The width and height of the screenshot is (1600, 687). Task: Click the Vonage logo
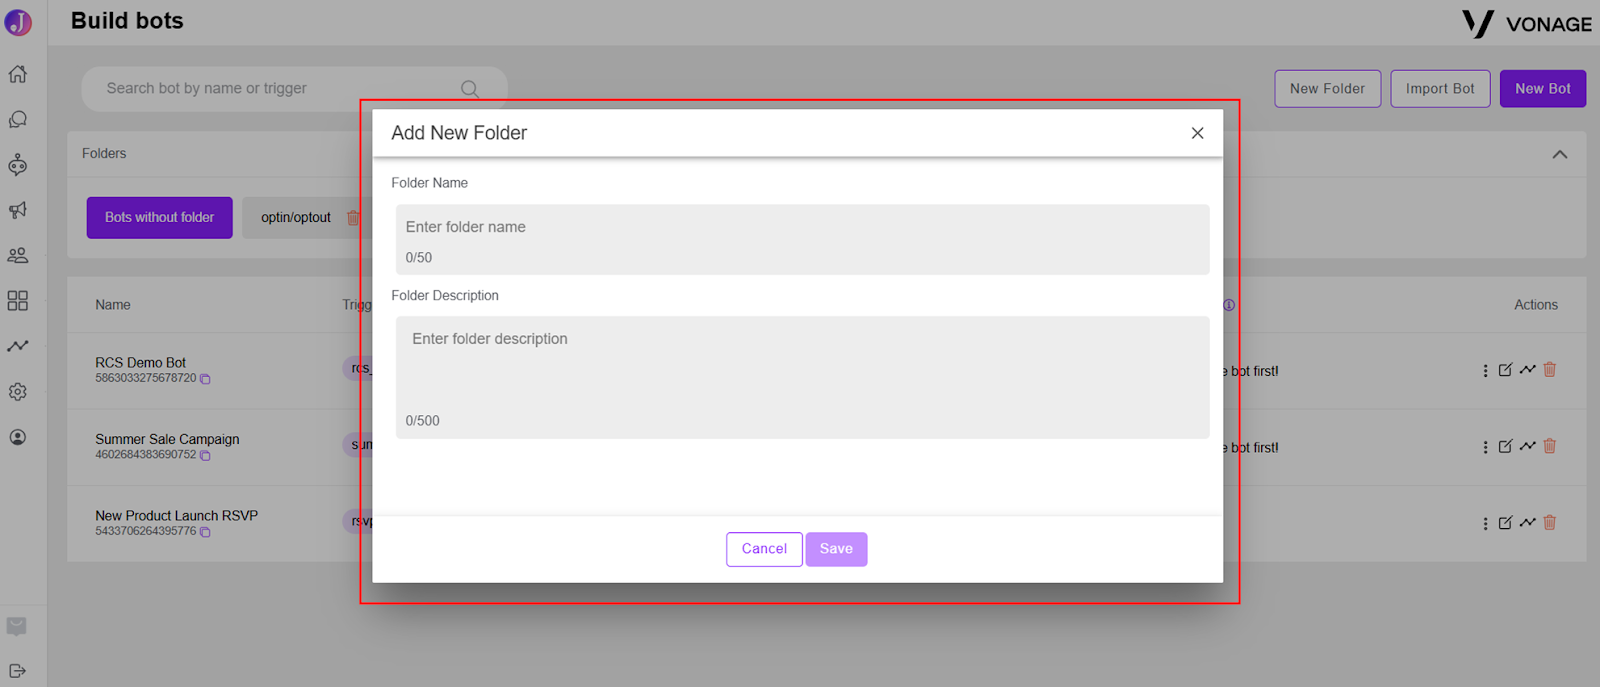click(1527, 23)
